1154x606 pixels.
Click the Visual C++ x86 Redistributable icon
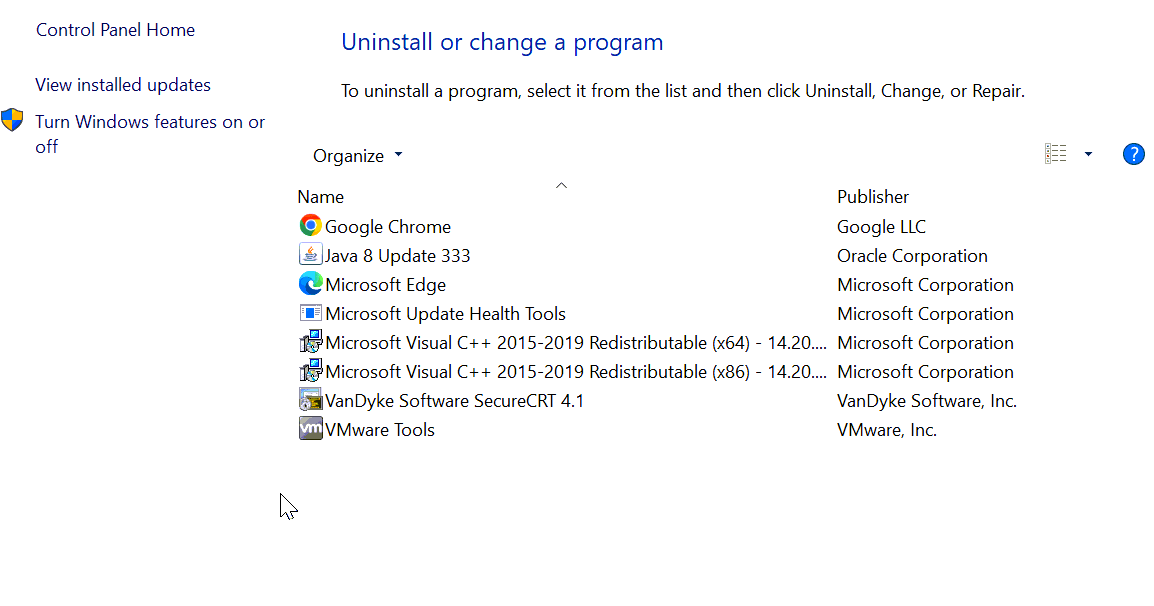click(x=311, y=371)
